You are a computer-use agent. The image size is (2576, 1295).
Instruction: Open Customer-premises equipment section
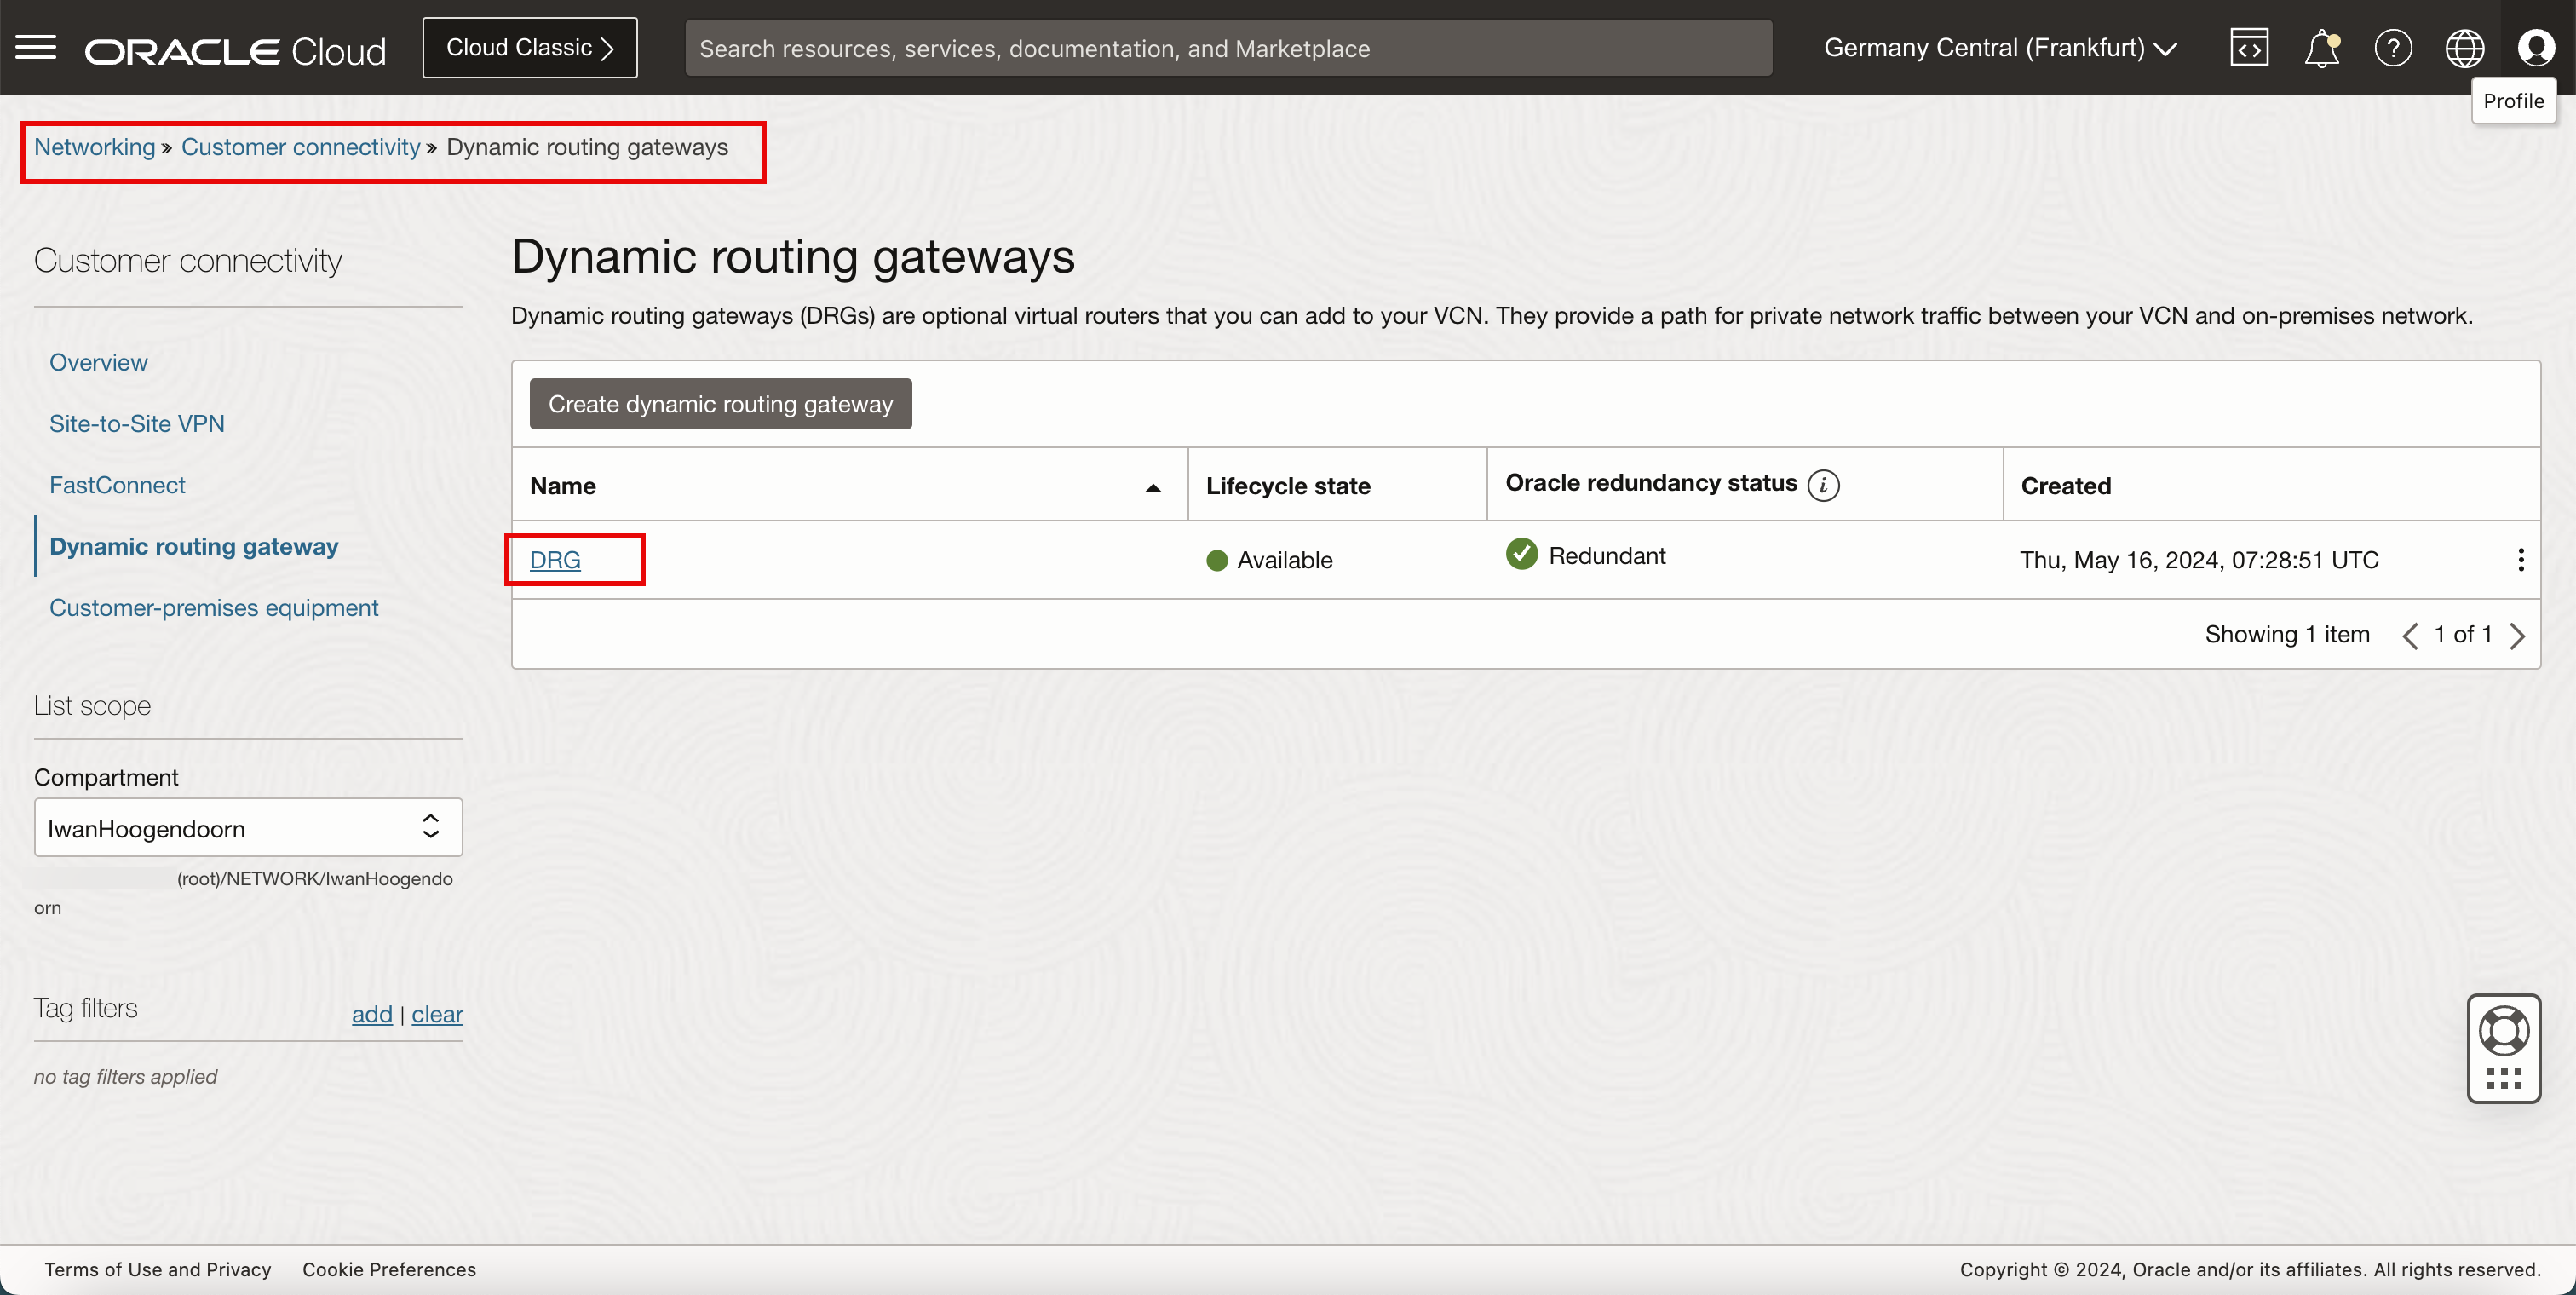pyautogui.click(x=213, y=608)
